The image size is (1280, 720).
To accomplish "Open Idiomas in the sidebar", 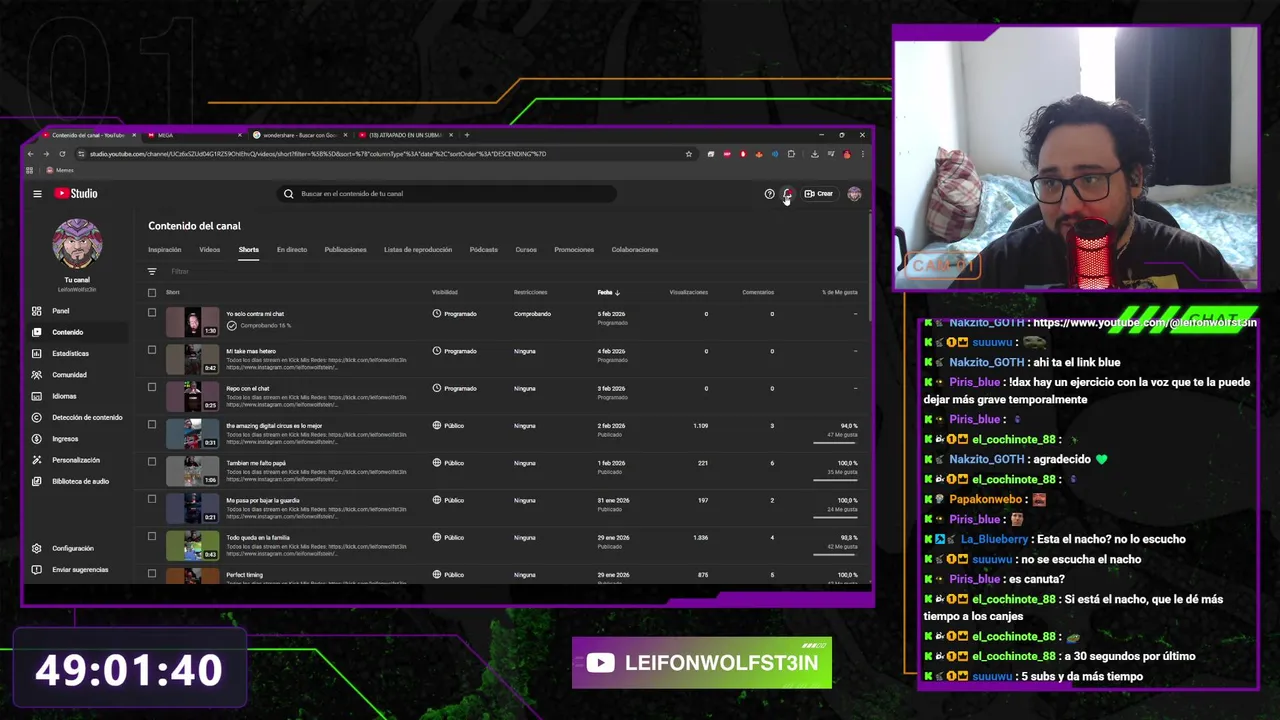I will pos(64,396).
